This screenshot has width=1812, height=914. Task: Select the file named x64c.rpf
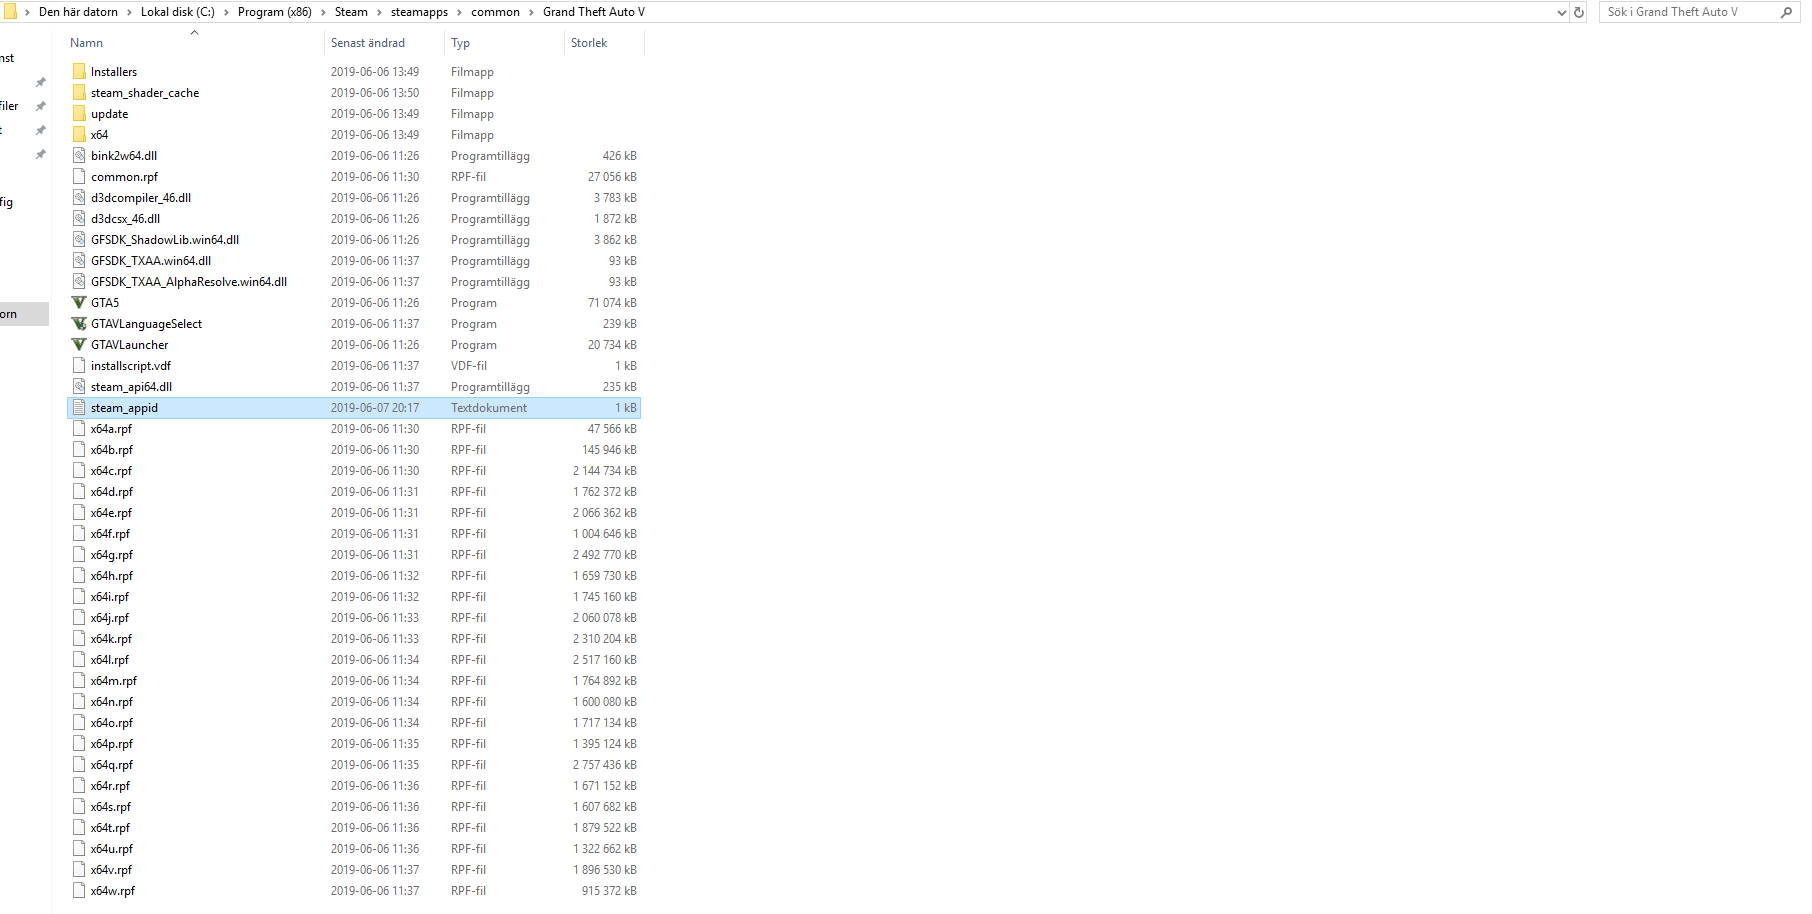(x=111, y=471)
